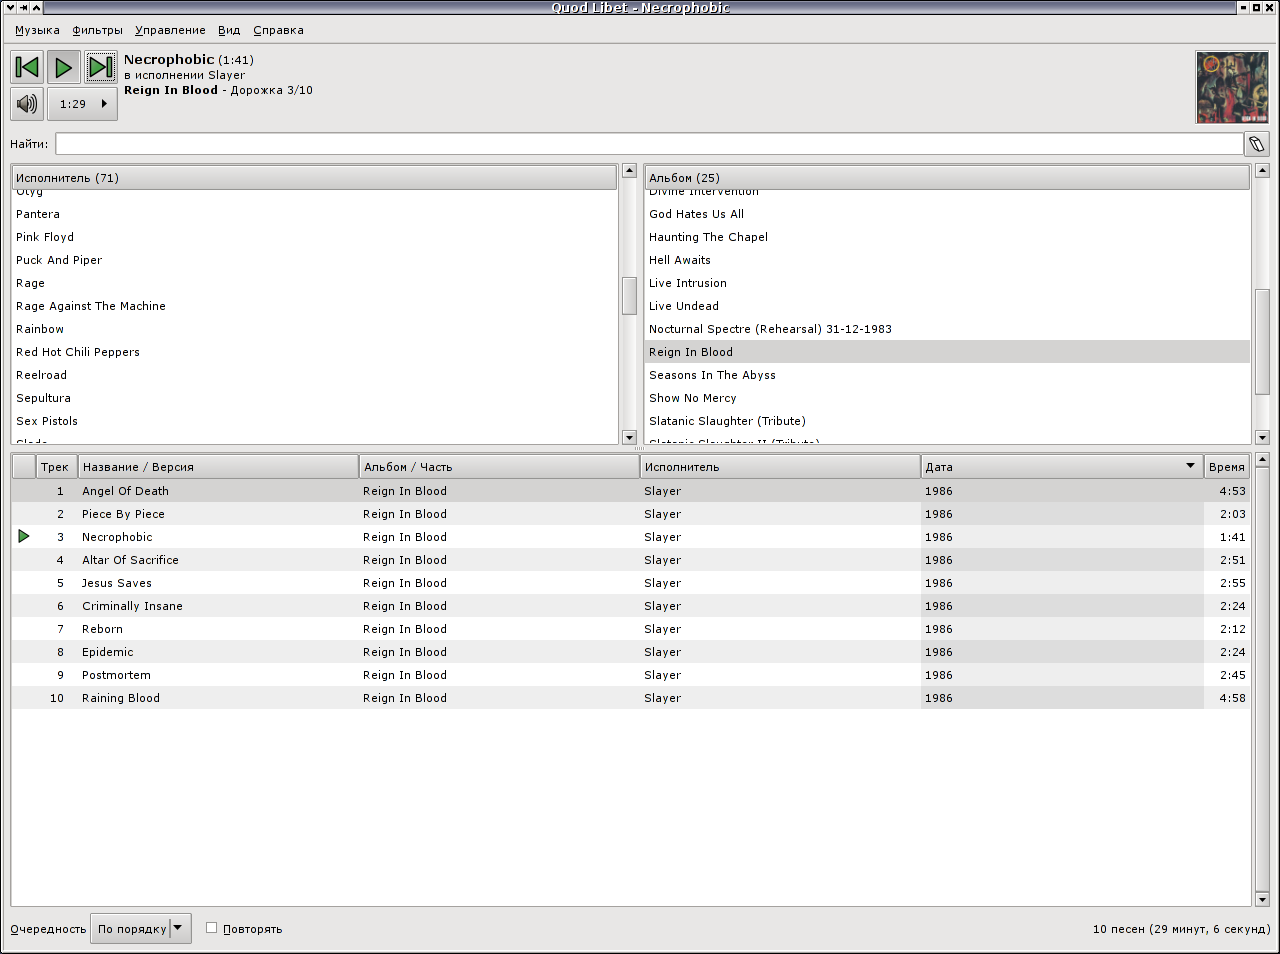The height and width of the screenshot is (954, 1280).
Task: Select Reign In Blood in the album list
Action: pyautogui.click(x=947, y=352)
